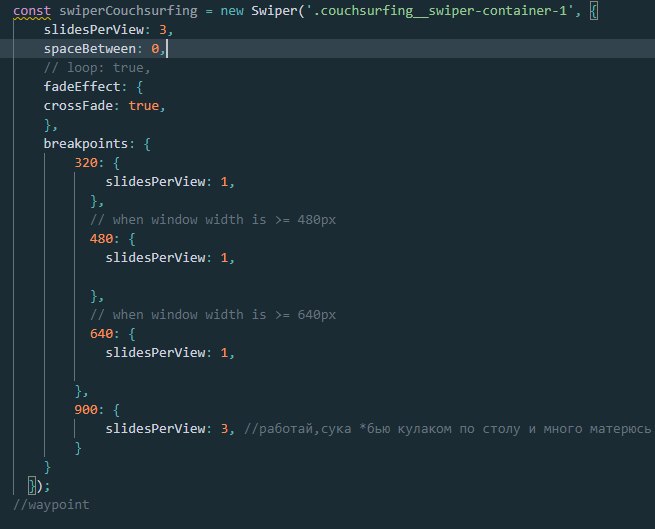Click the 'const' keyword on line one
Screen dimensions: 655x529
click(x=32, y=11)
